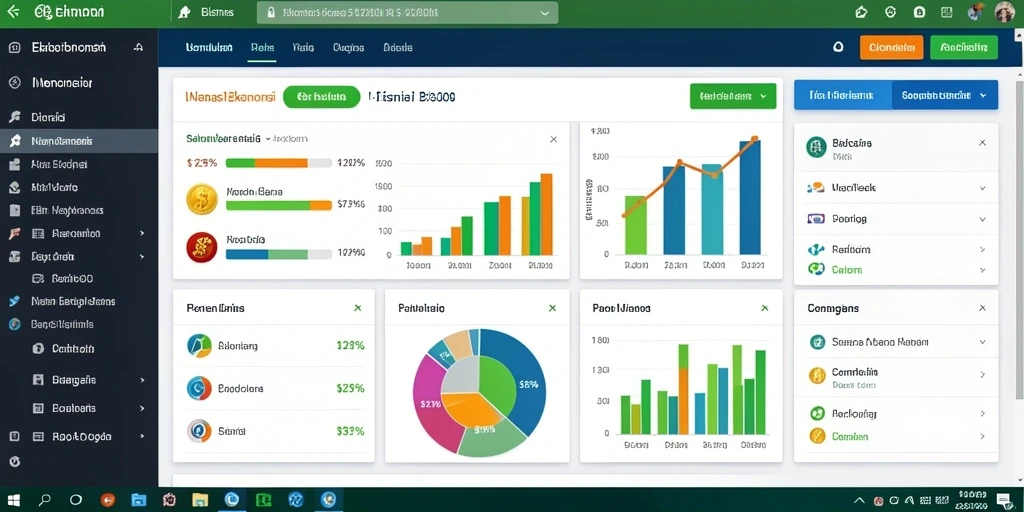Click the orange Clonedaie button
Screen dimensions: 1024x512
891,48
